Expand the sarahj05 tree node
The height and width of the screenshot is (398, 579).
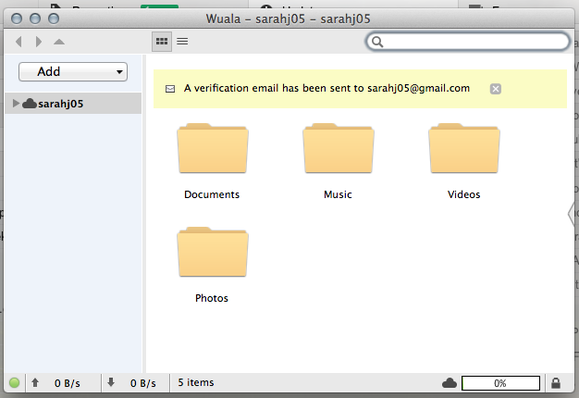(x=16, y=103)
